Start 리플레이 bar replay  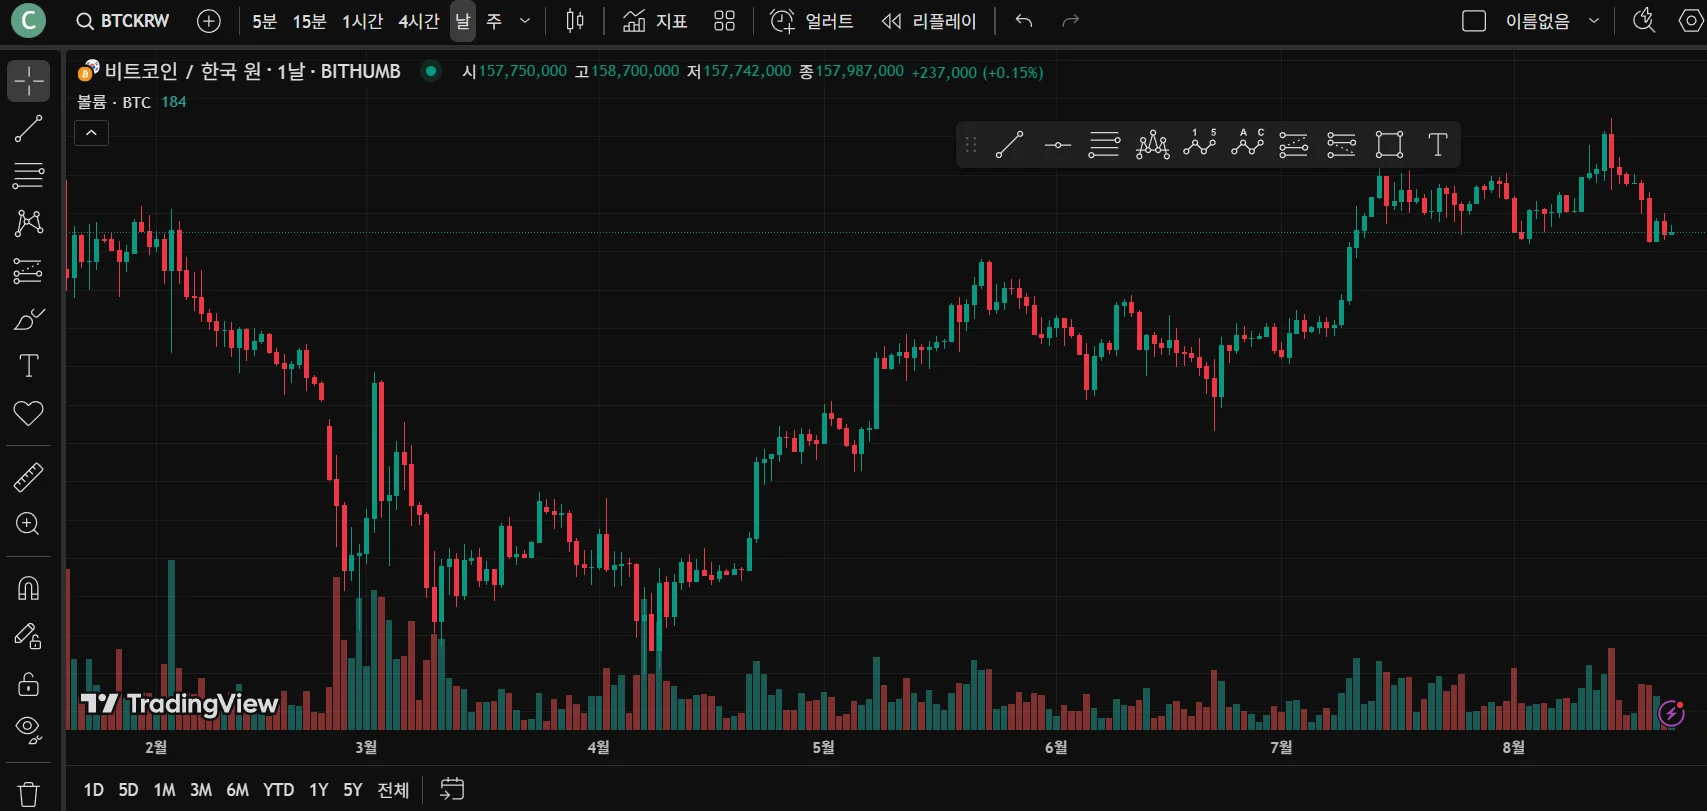pyautogui.click(x=928, y=21)
